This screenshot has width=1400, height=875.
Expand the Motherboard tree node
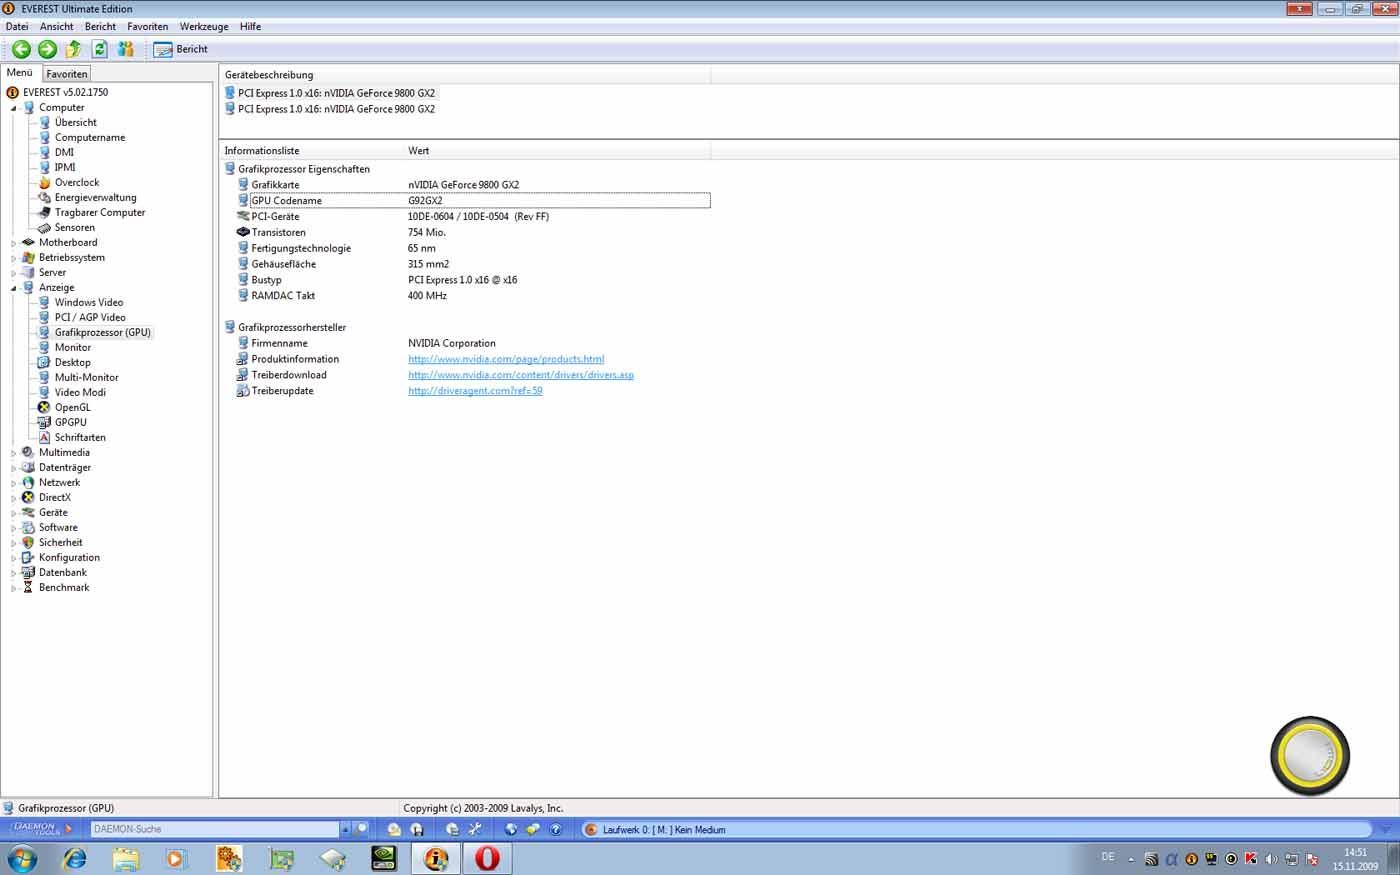[x=14, y=243]
